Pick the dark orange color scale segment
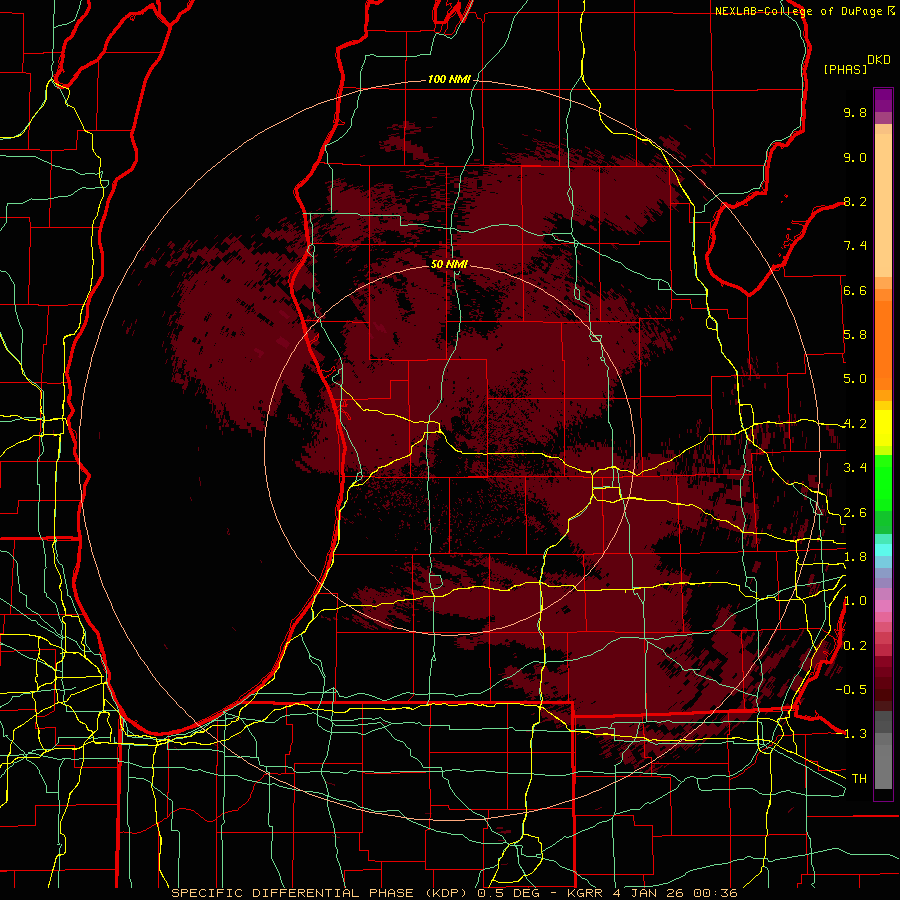Image resolution: width=900 pixels, height=900 pixels. click(883, 345)
